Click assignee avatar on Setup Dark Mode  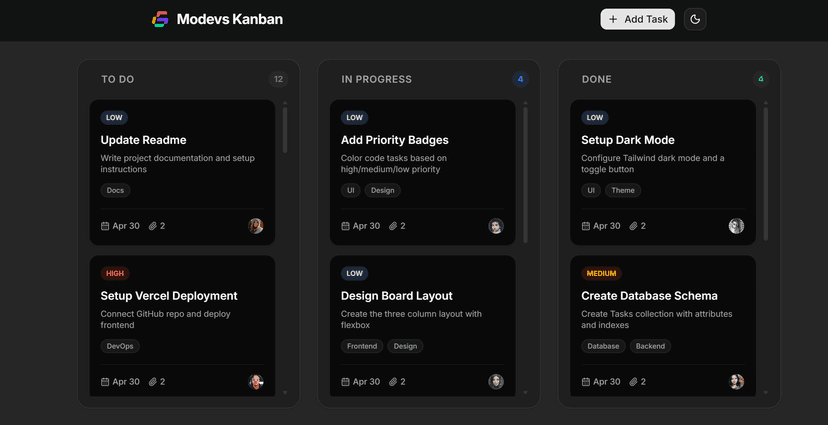tap(736, 226)
